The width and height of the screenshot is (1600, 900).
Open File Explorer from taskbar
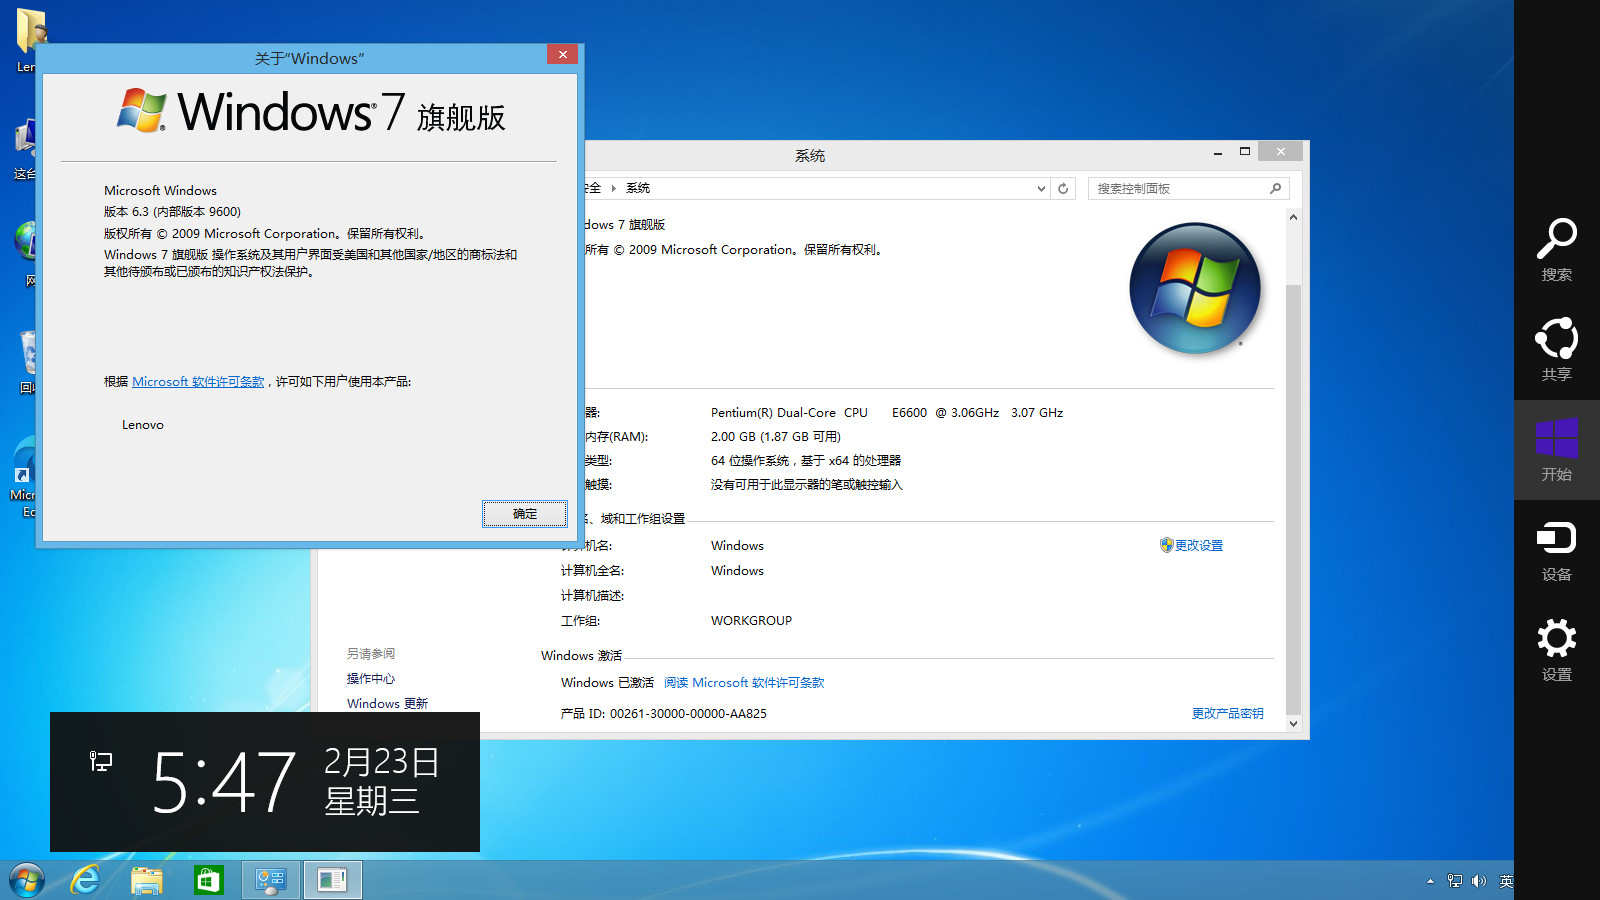(147, 880)
